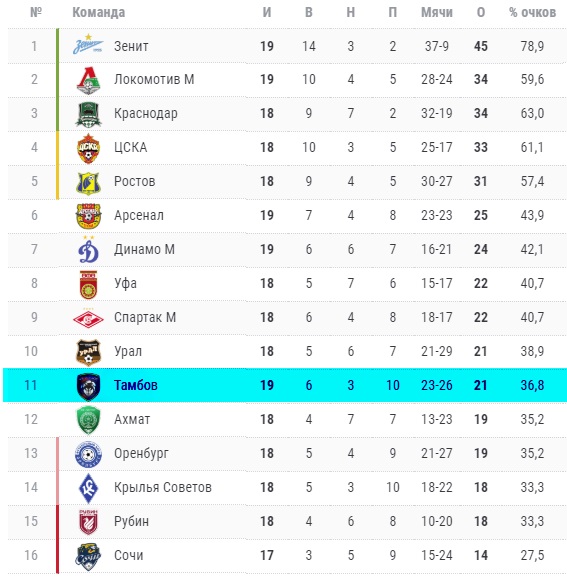The width and height of the screenshot is (567, 578).
Task: Click the Sochi club emblem
Action: click(x=88, y=557)
